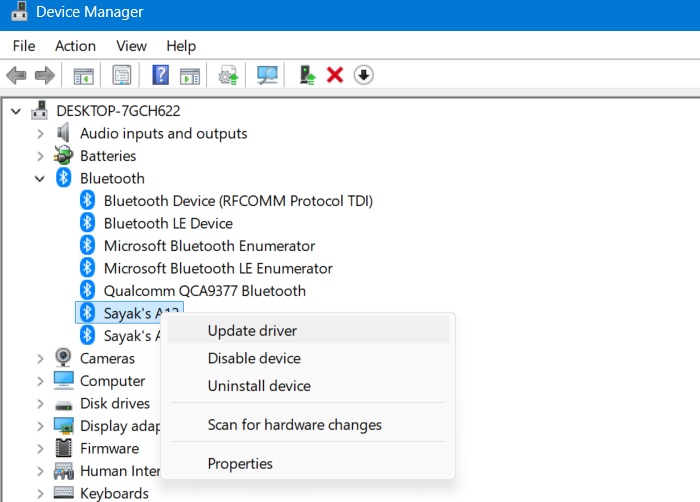Click the Human Interface Devices icon

pos(63,471)
